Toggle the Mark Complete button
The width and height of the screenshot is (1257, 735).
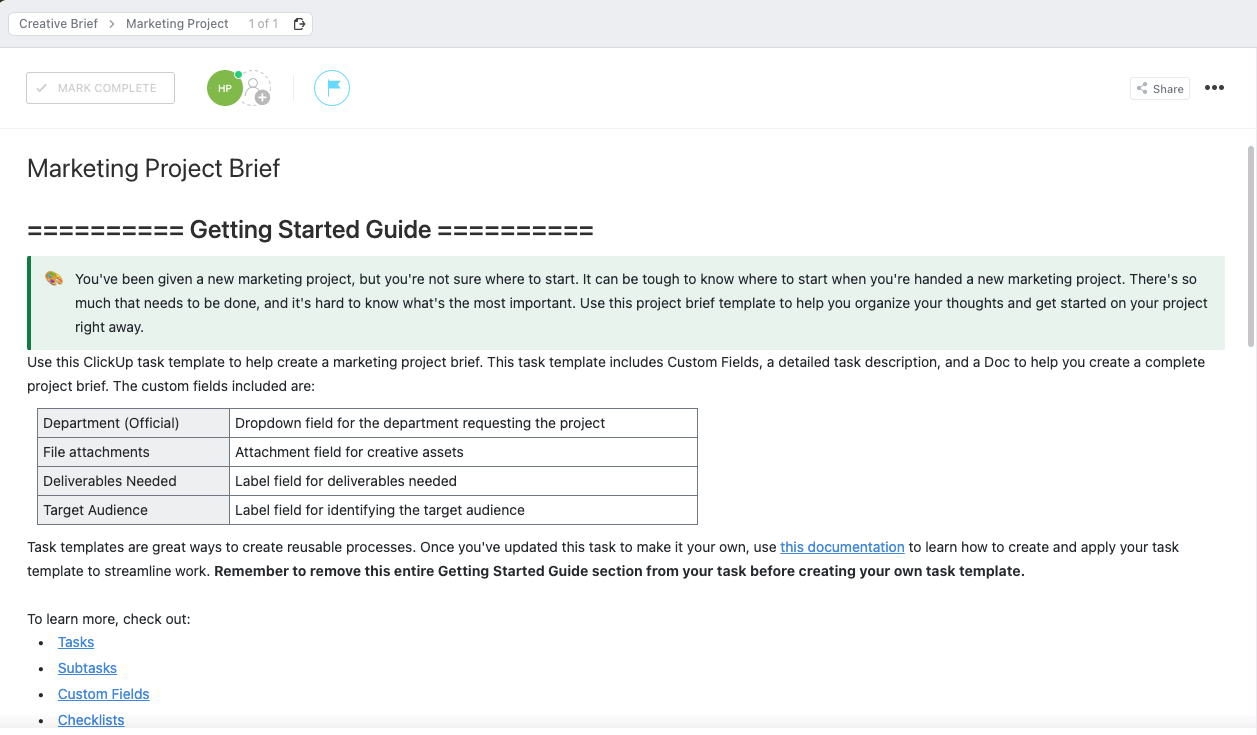[100, 88]
